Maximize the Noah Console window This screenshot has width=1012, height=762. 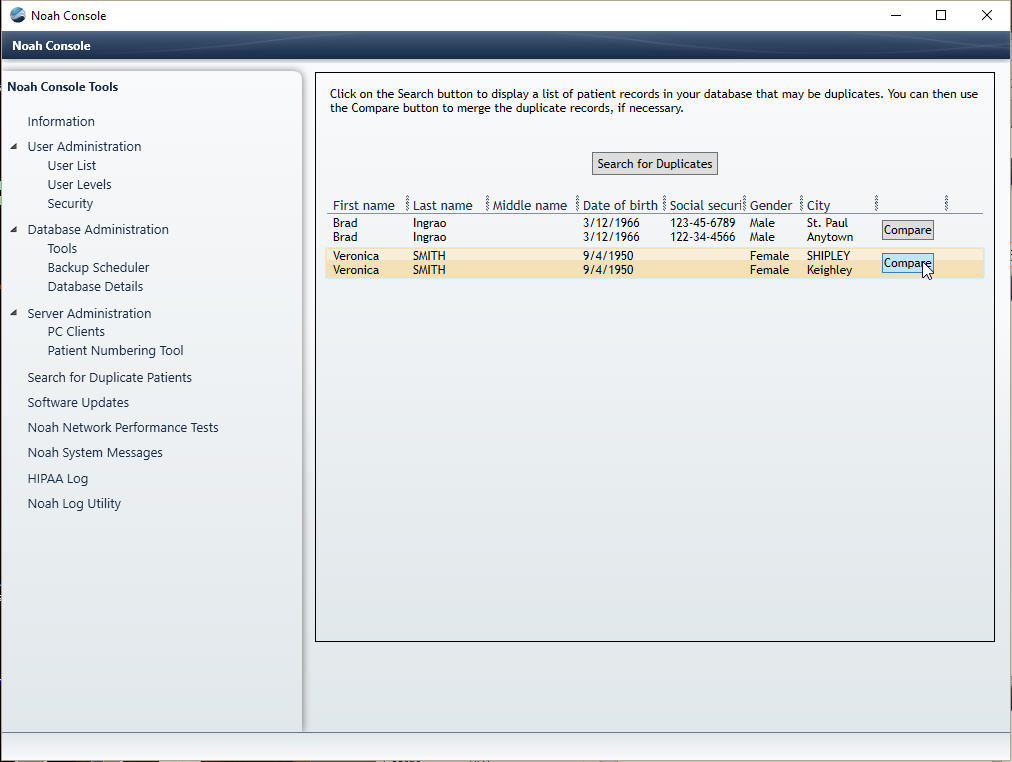(x=941, y=15)
